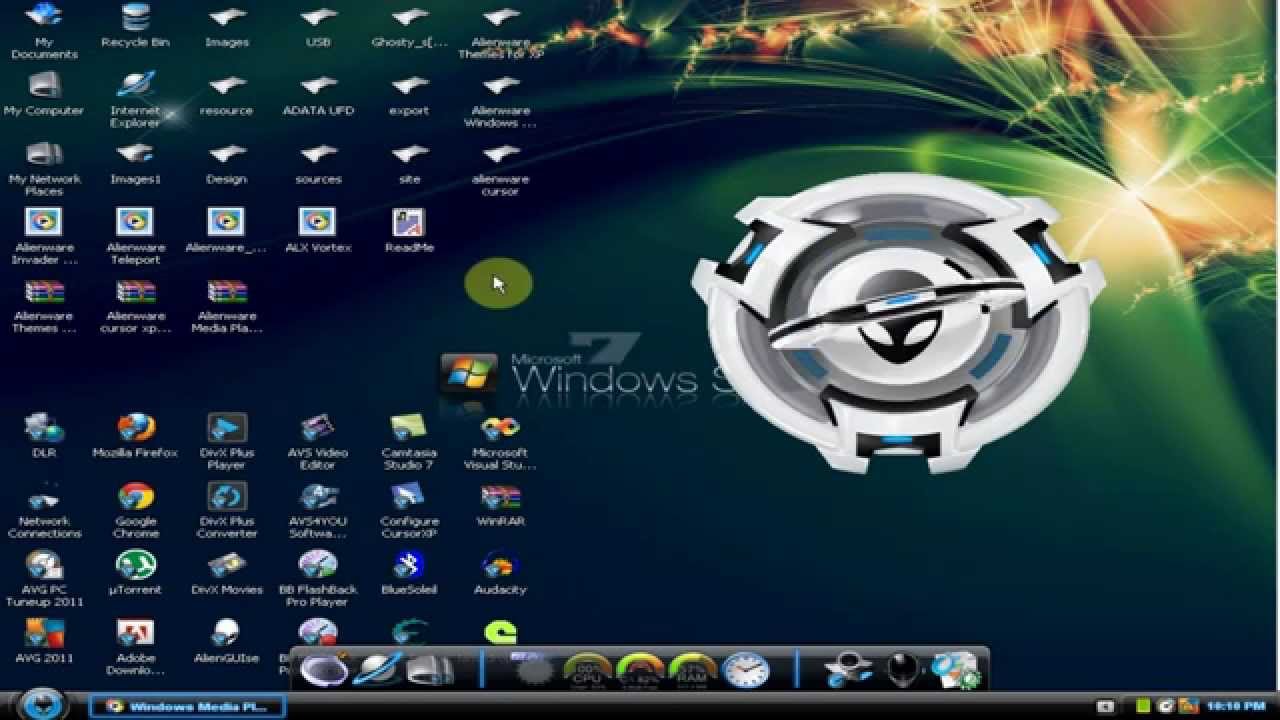Launch Google Chrome
The image size is (1280, 720).
(135, 510)
